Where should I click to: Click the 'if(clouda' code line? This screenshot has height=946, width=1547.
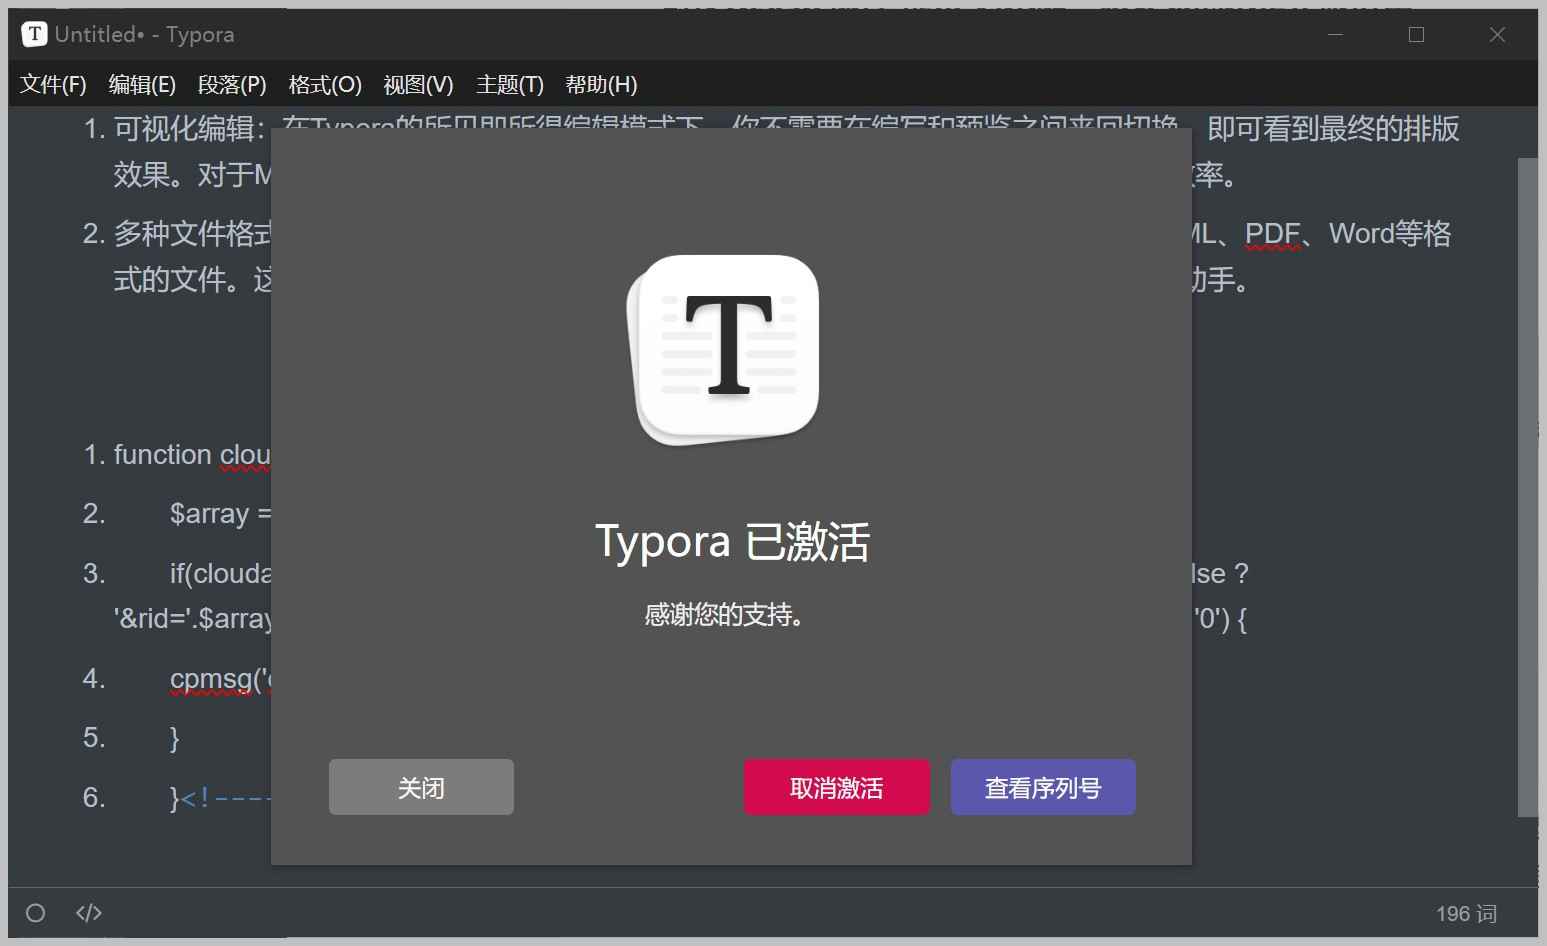click(x=220, y=574)
